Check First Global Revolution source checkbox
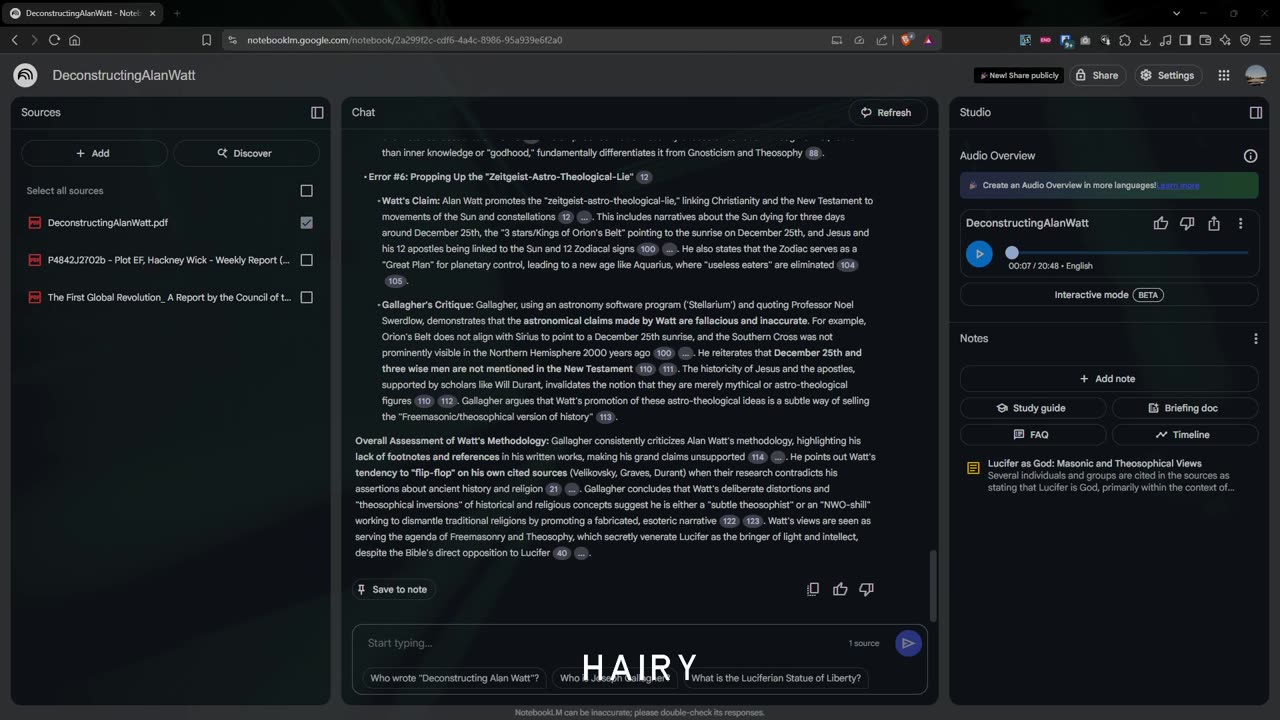Image resolution: width=1280 pixels, height=720 pixels. pyautogui.click(x=307, y=297)
